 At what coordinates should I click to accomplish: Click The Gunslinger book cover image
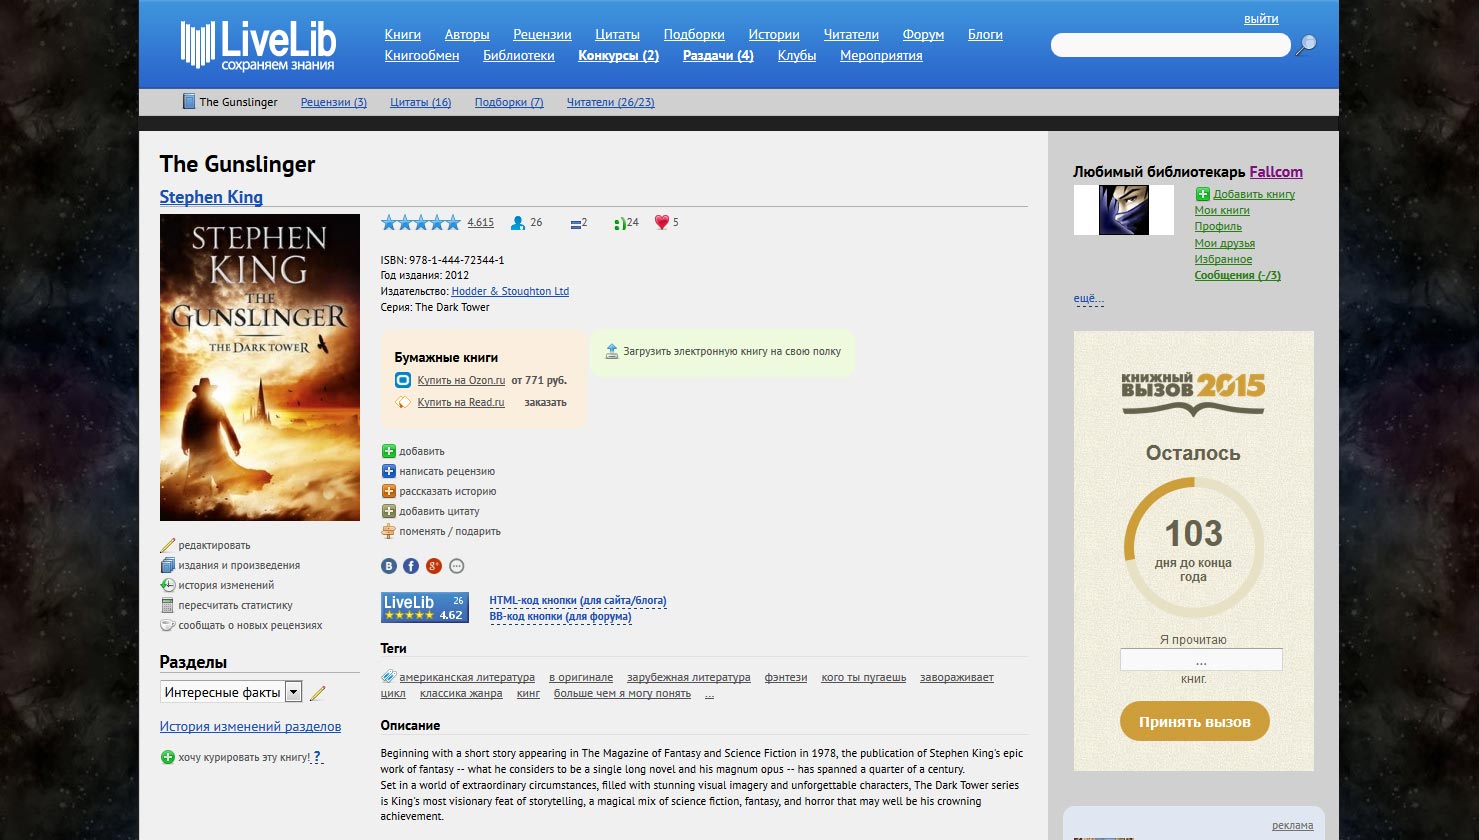[x=260, y=367]
